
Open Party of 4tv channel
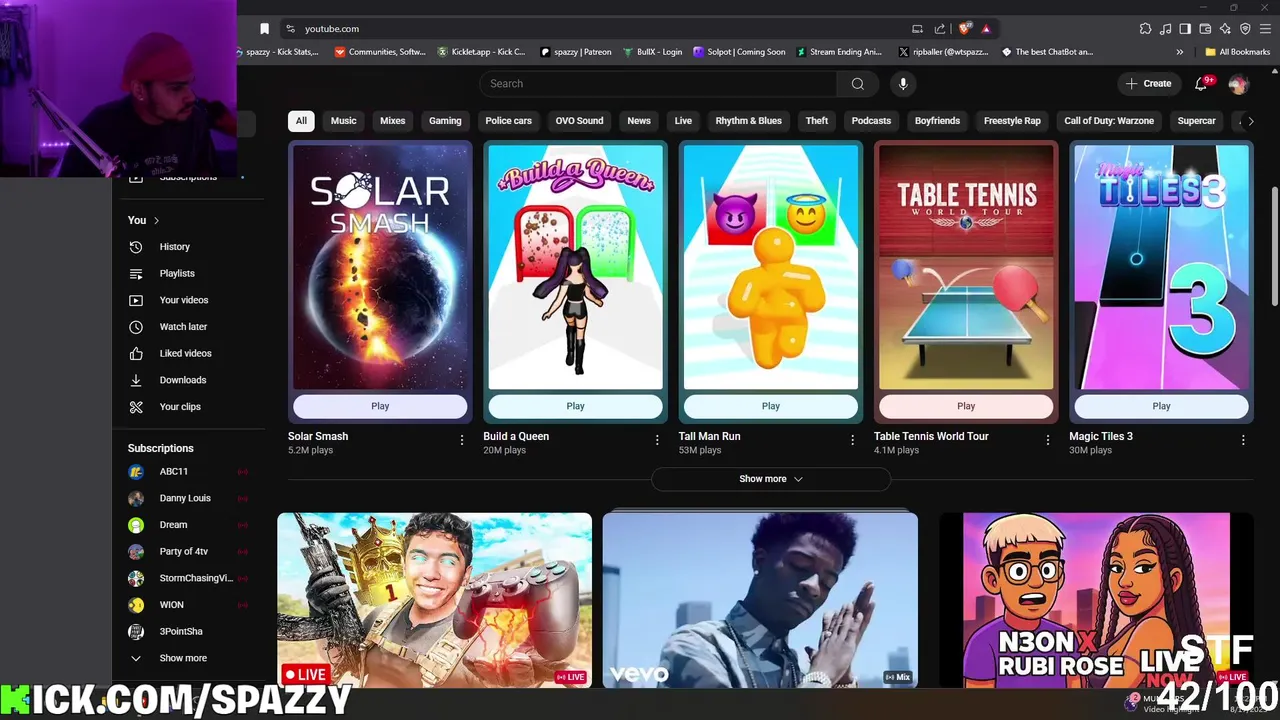184,552
